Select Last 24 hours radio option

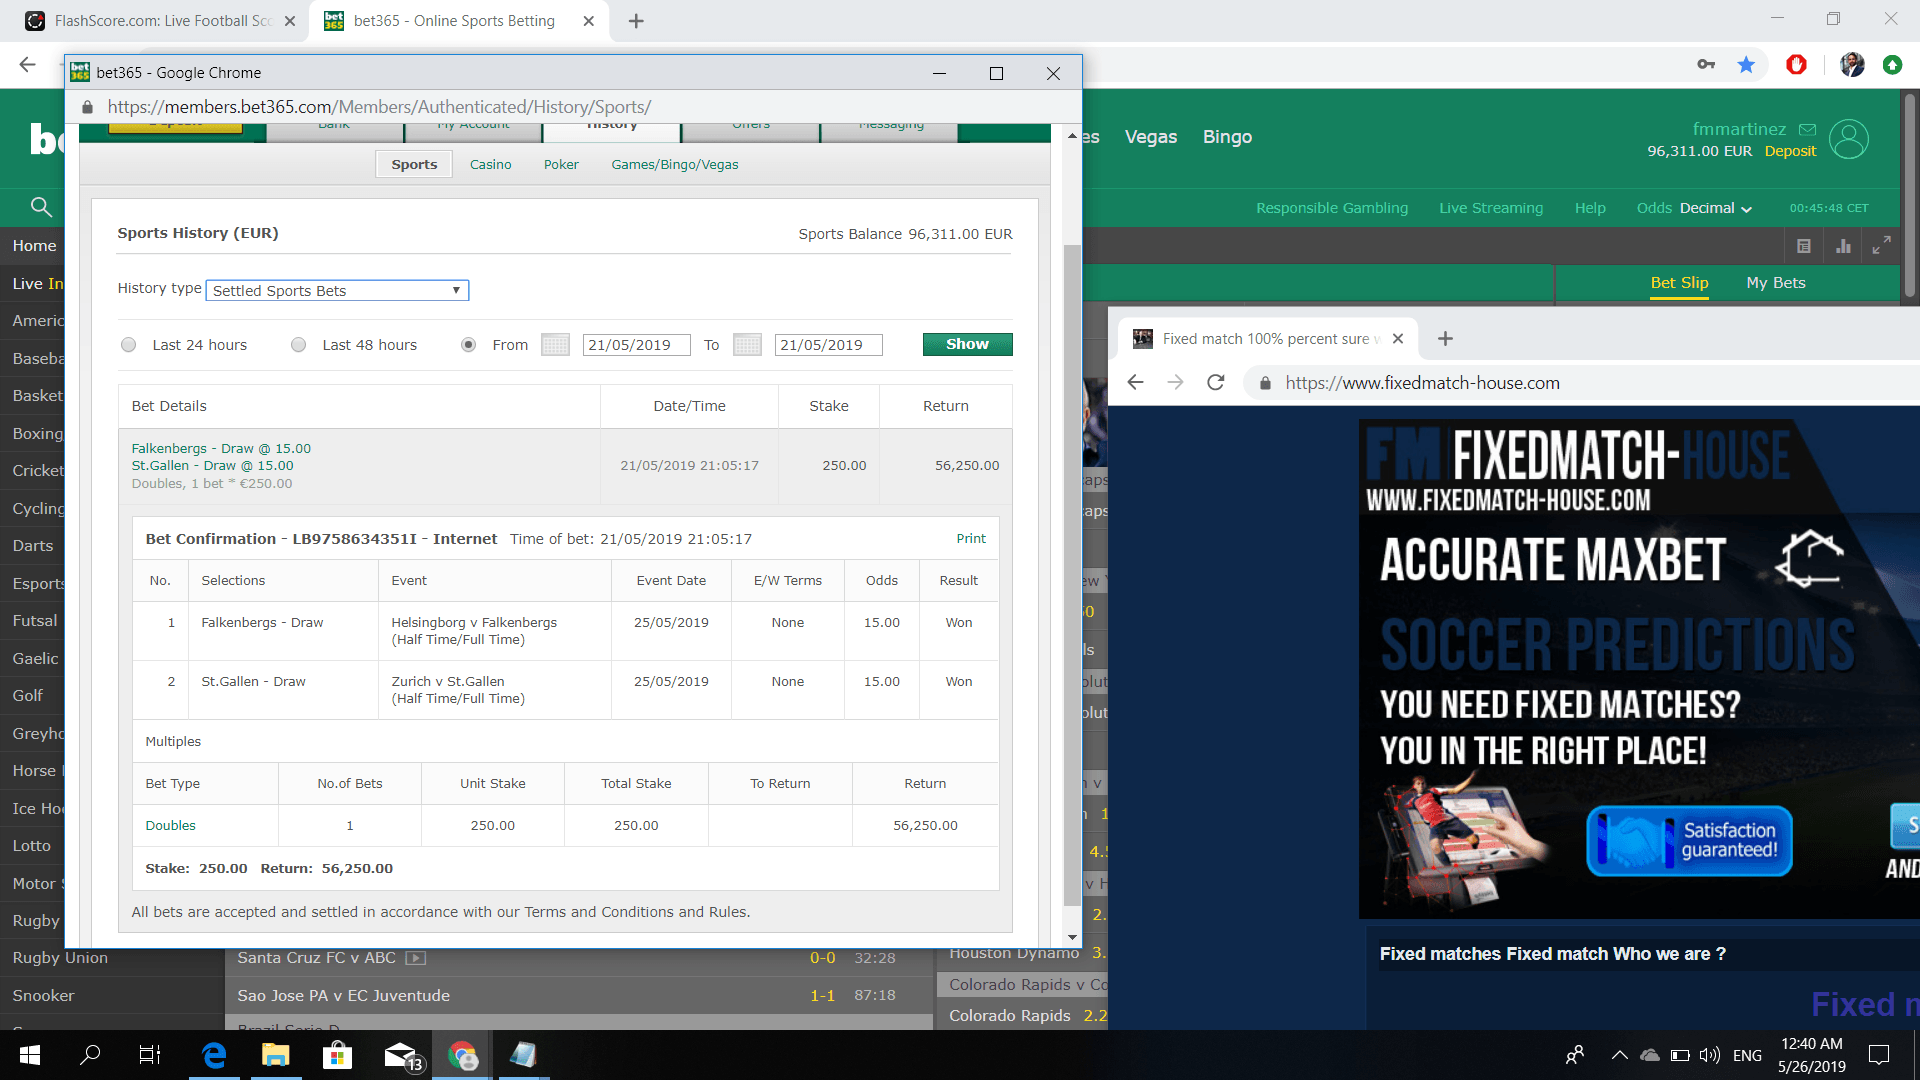128,345
